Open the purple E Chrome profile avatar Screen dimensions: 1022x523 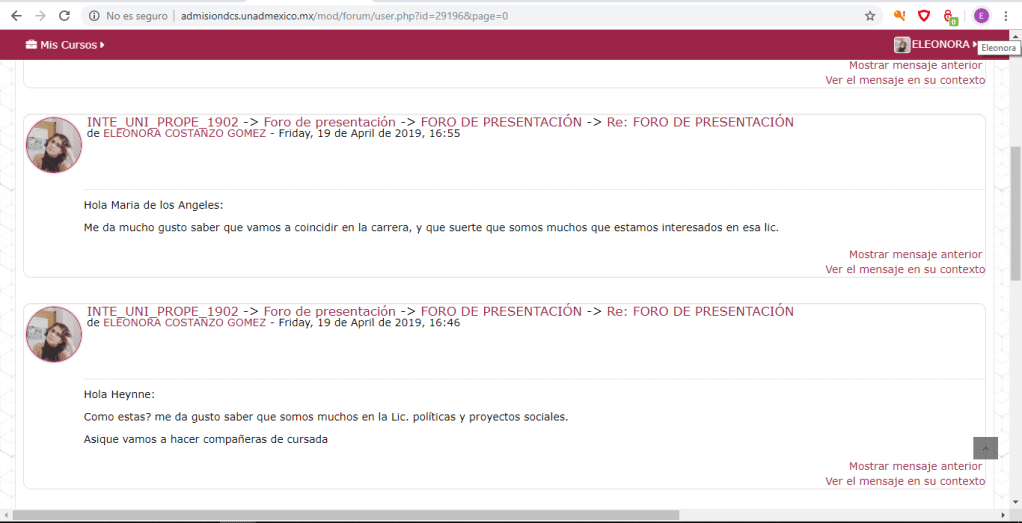981,16
